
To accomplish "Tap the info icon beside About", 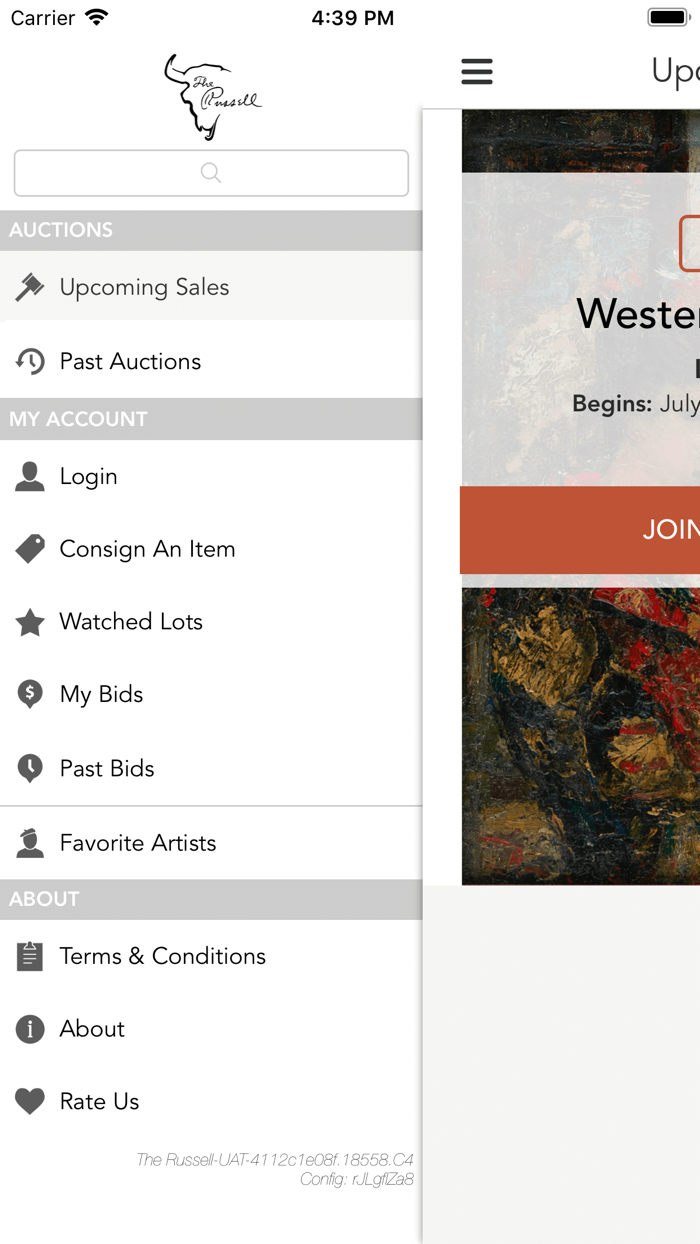I will [30, 1029].
